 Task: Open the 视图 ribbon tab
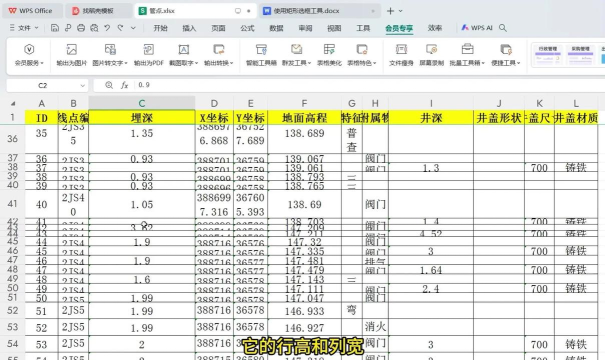tap(334, 28)
